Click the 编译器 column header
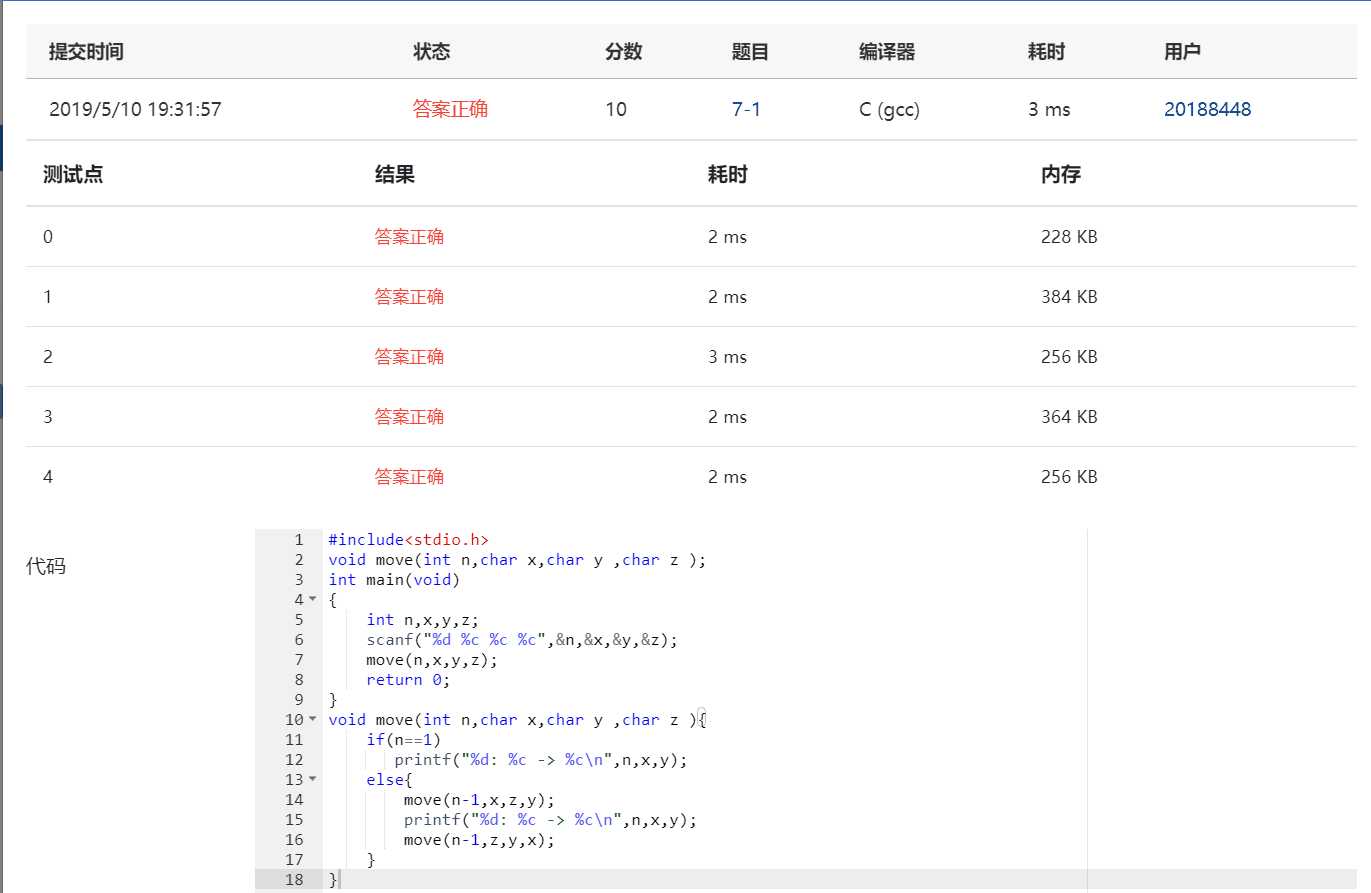This screenshot has height=893, width=1371. point(886,52)
